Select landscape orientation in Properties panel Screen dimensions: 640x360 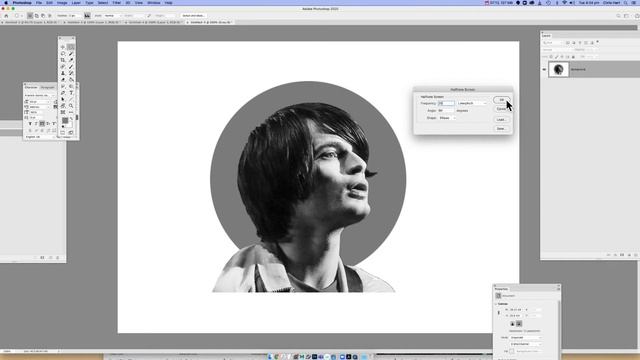[519, 324]
